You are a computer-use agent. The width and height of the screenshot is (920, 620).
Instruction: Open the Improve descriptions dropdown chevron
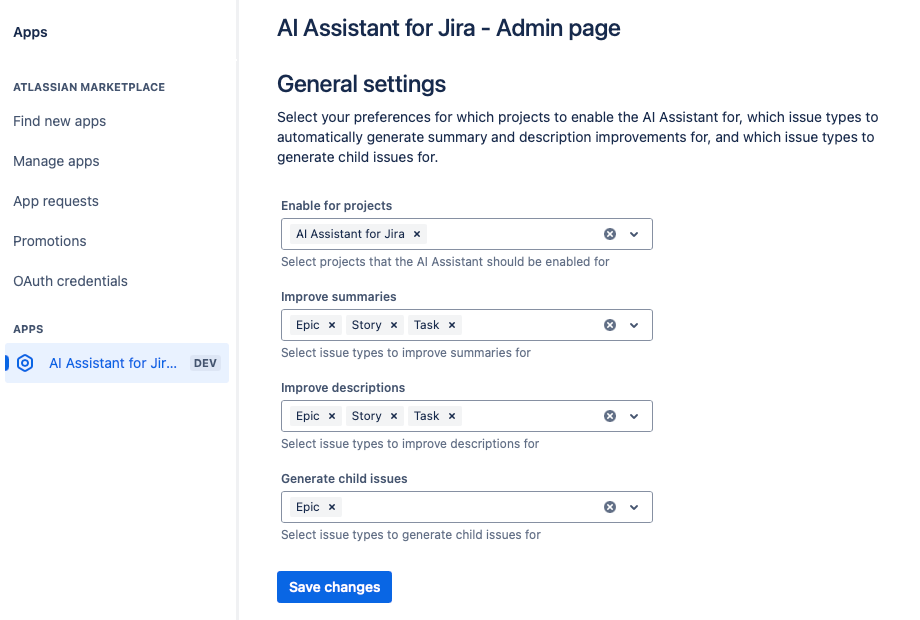tap(634, 416)
